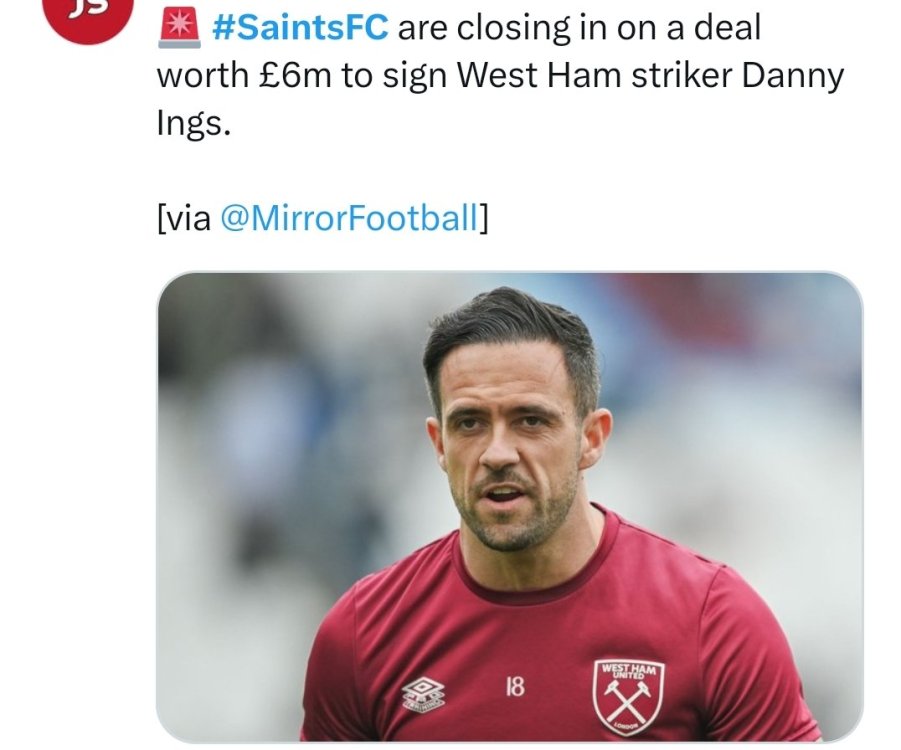Click the "[via" text before the mention

[x=184, y=219]
